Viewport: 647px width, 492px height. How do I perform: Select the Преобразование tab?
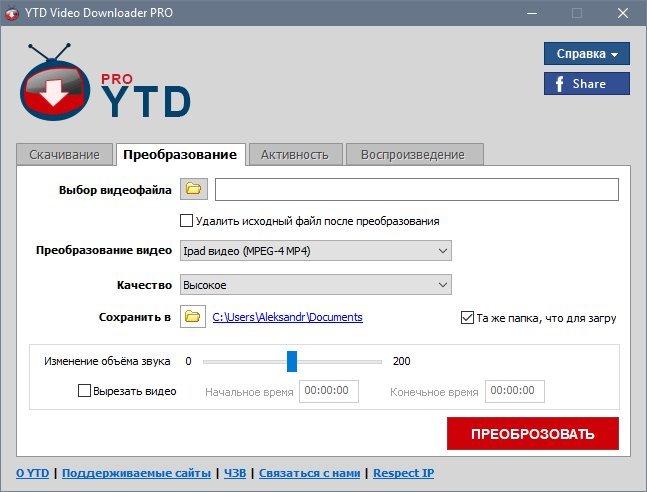coord(180,155)
